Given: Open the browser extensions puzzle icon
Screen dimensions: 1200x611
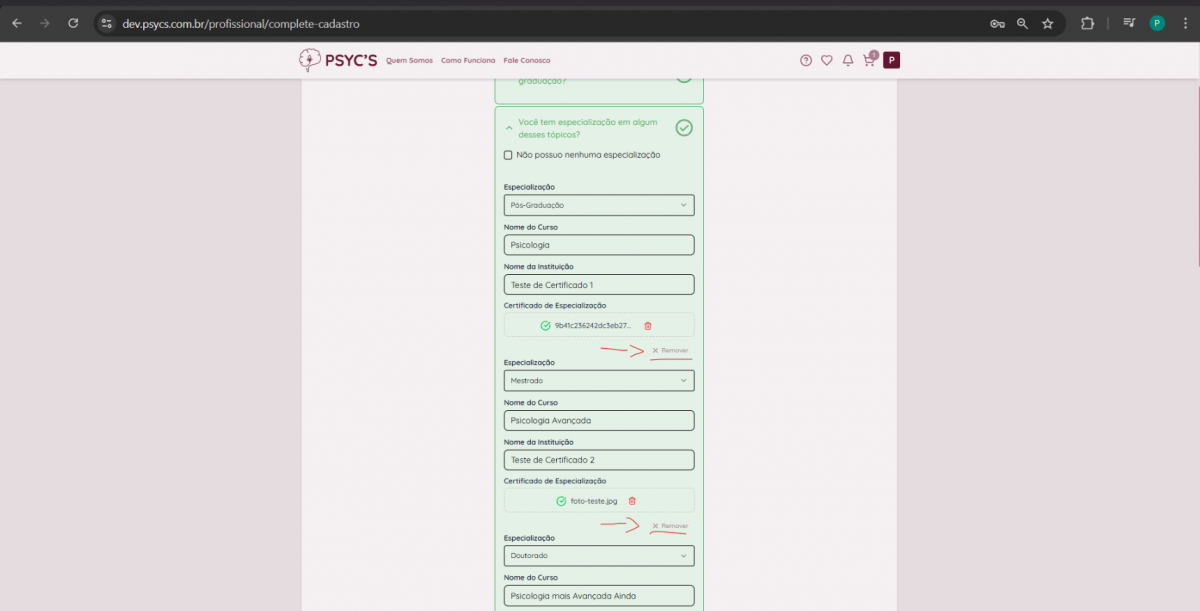Looking at the screenshot, I should coord(1088,23).
